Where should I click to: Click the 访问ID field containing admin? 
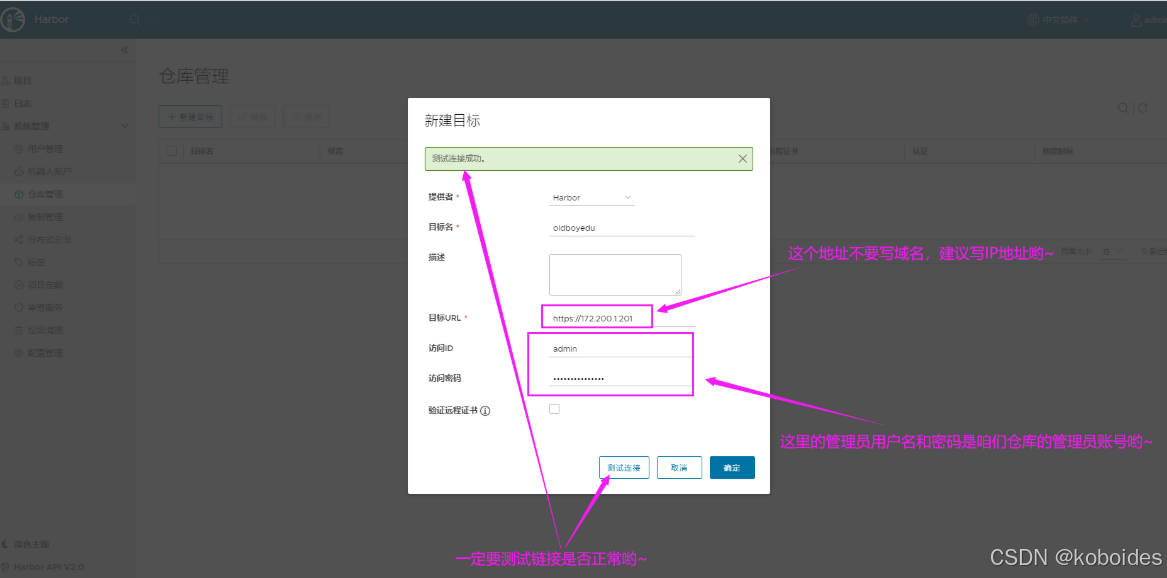click(621, 348)
